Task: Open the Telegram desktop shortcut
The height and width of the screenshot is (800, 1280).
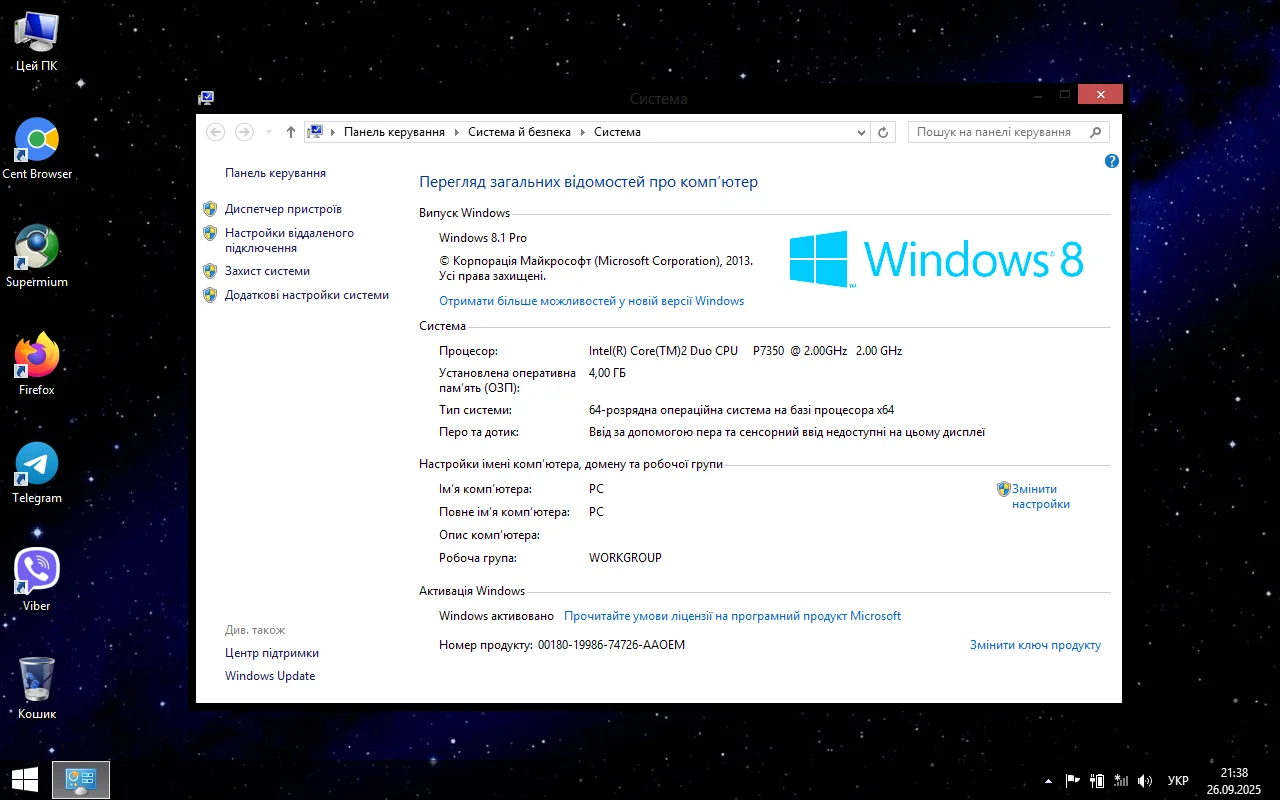Action: pos(37,464)
